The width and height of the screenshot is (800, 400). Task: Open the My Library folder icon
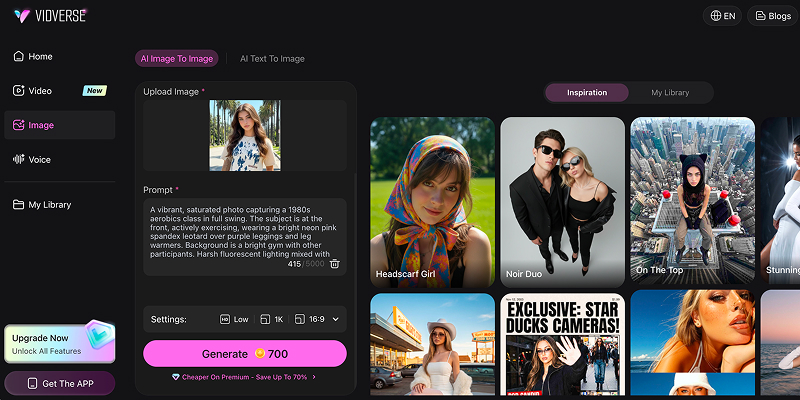click(18, 205)
